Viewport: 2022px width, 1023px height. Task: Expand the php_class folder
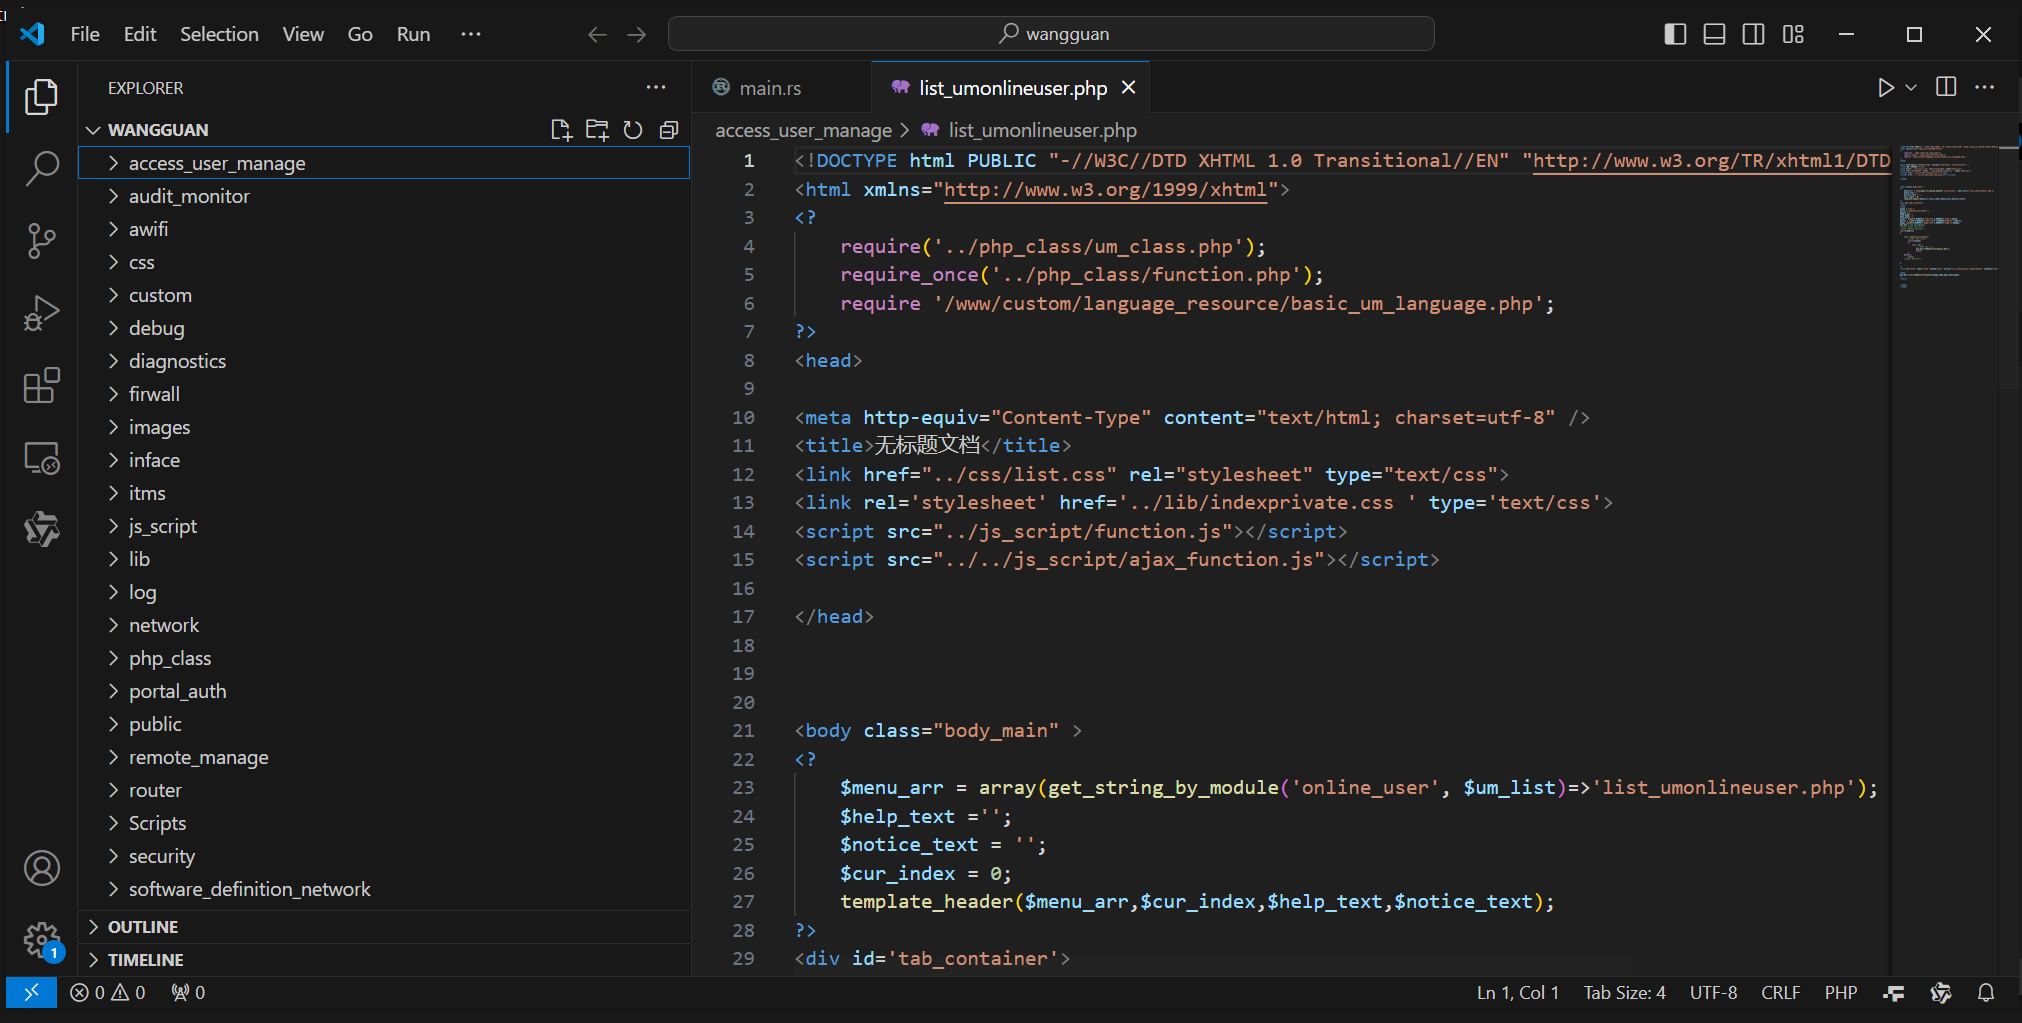tap(384, 658)
